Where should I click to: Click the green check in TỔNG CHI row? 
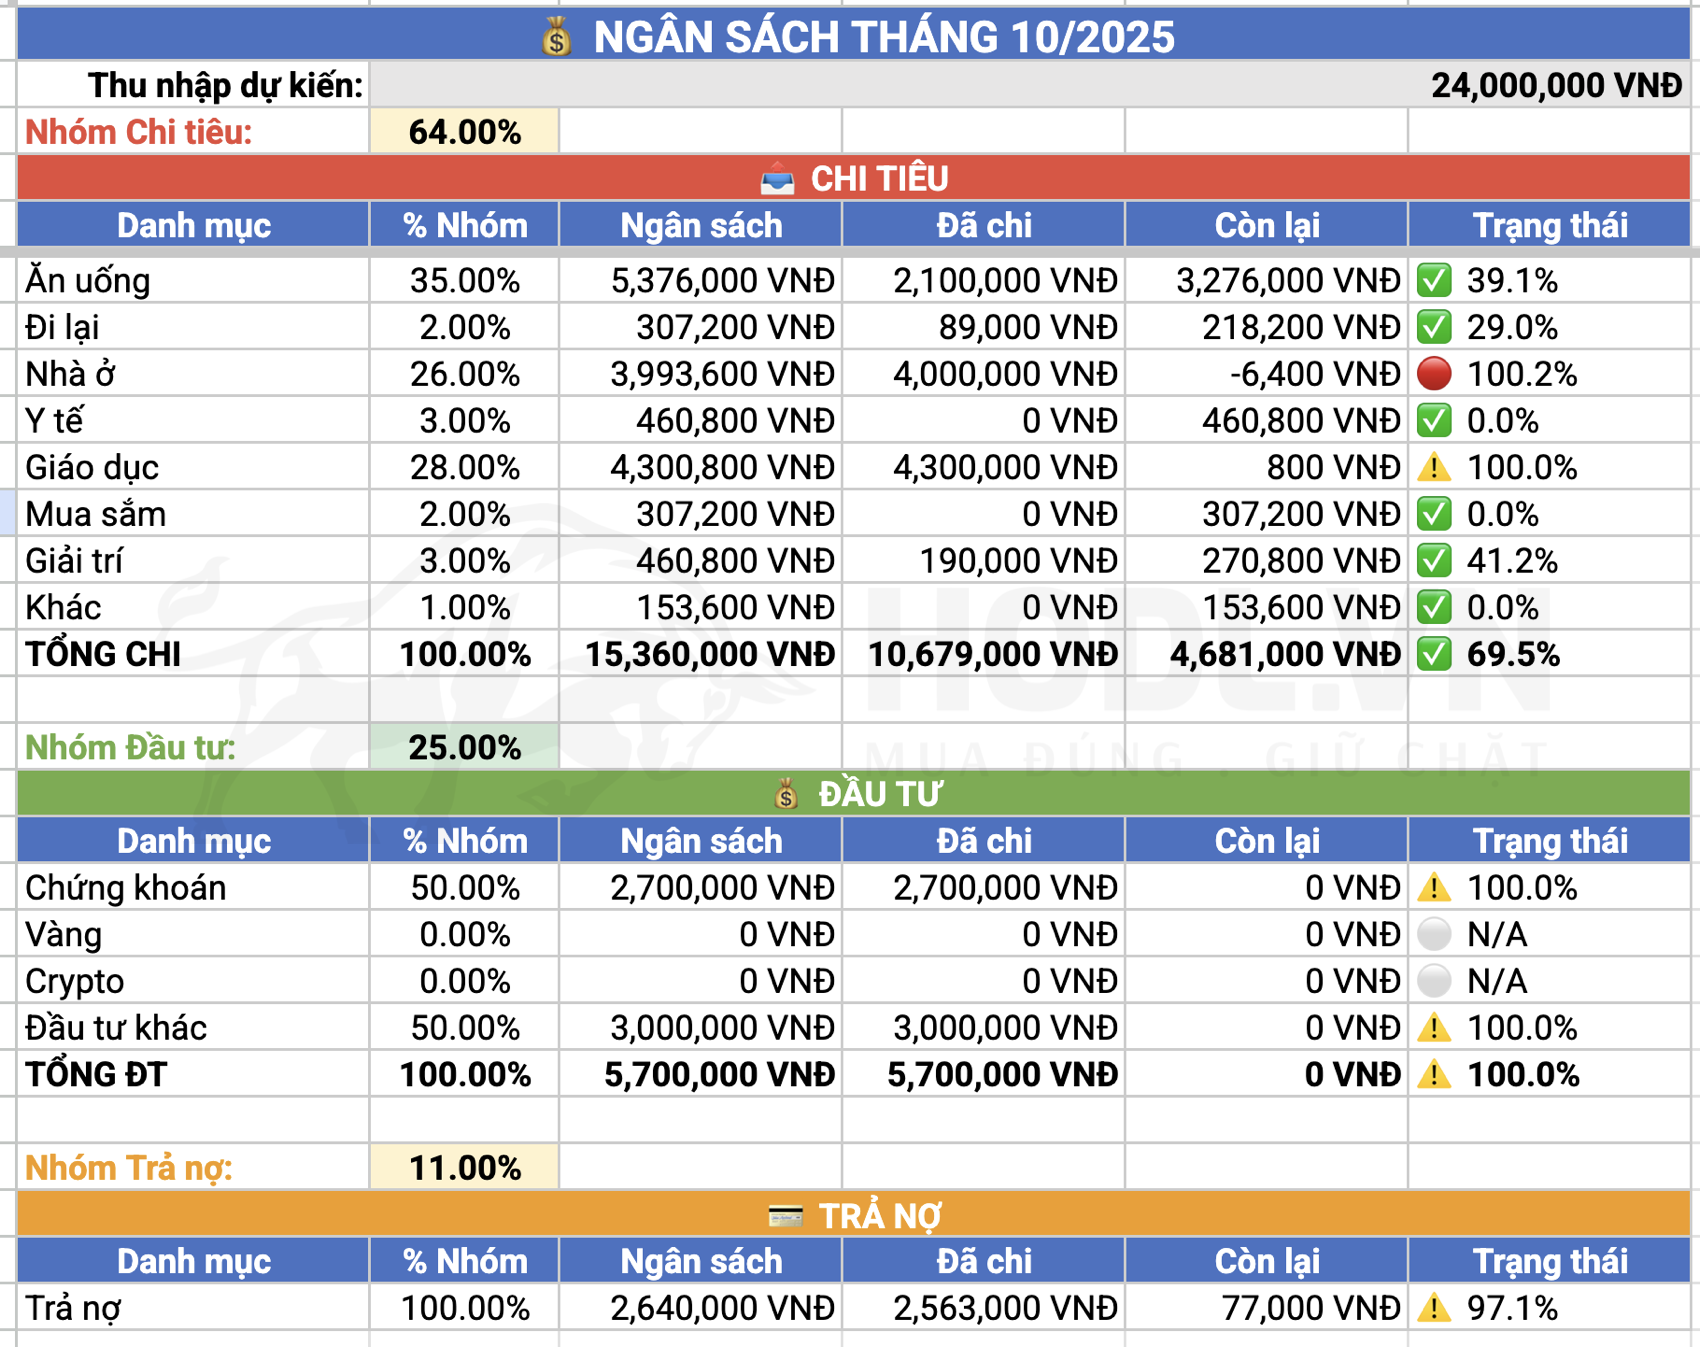[x=1434, y=655]
